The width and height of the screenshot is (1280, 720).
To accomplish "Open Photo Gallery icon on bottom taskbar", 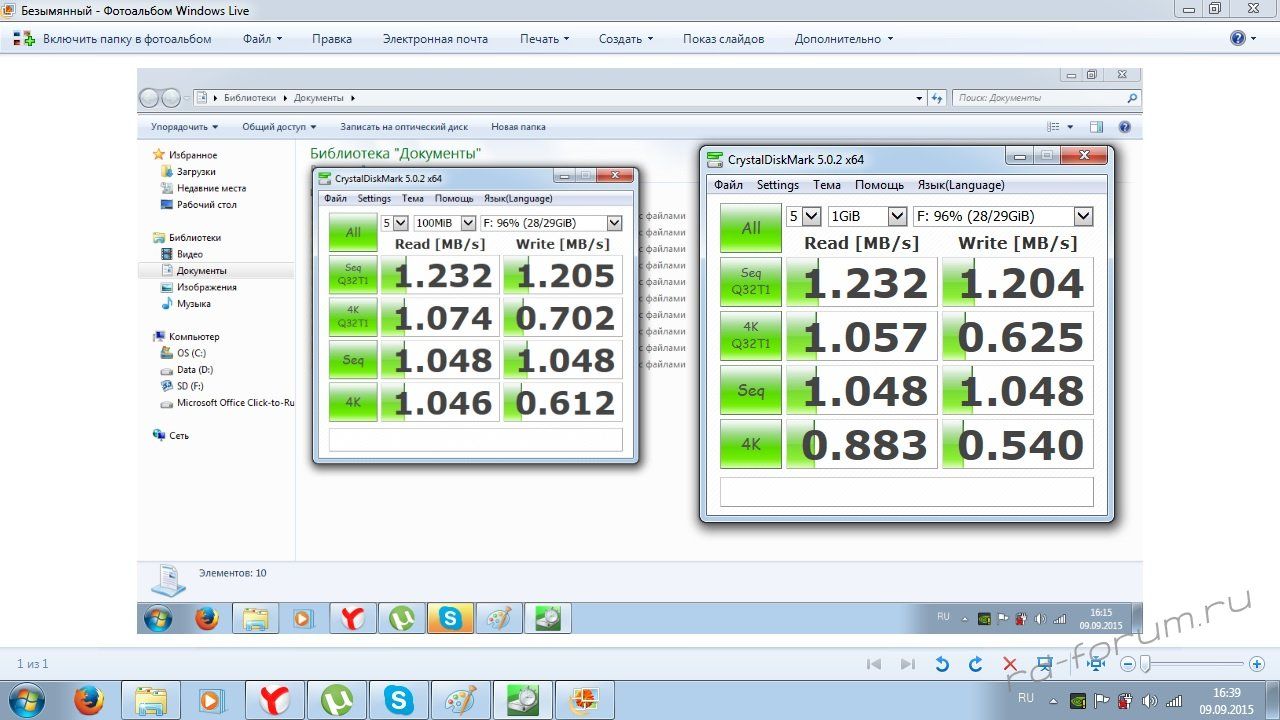I will (584, 700).
